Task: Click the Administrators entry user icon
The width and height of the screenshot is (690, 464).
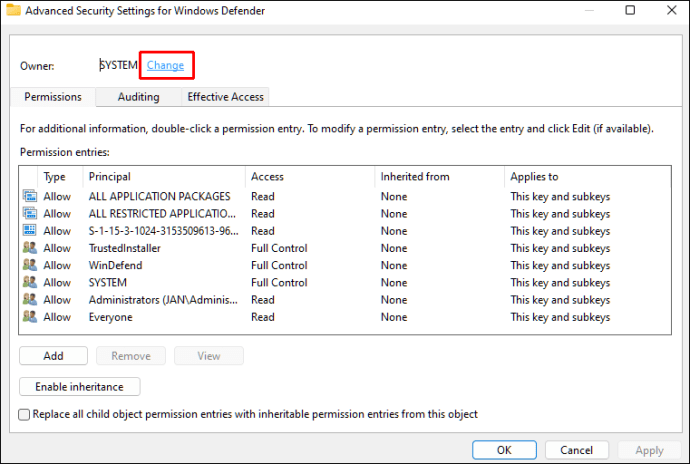Action: (29, 299)
